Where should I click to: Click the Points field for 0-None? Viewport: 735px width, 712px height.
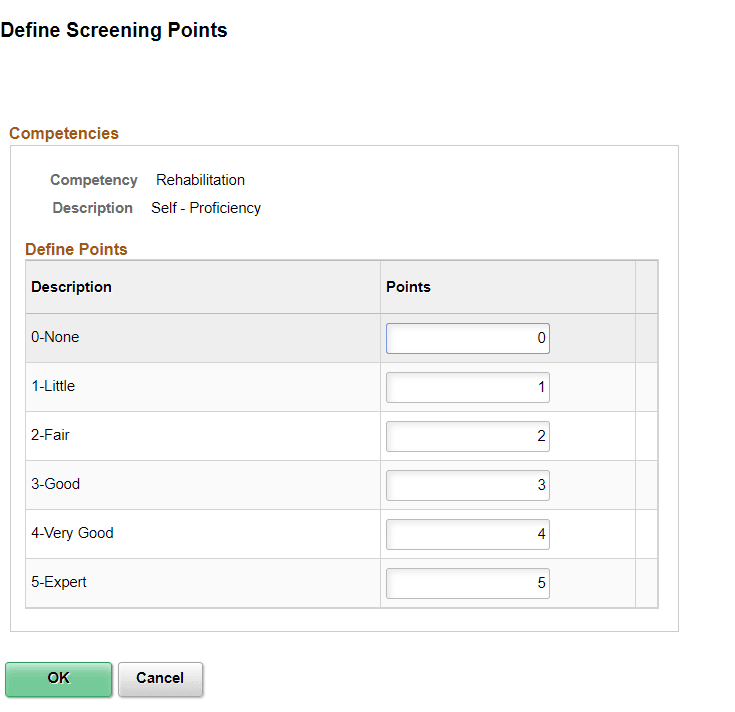pyautogui.click(x=467, y=338)
